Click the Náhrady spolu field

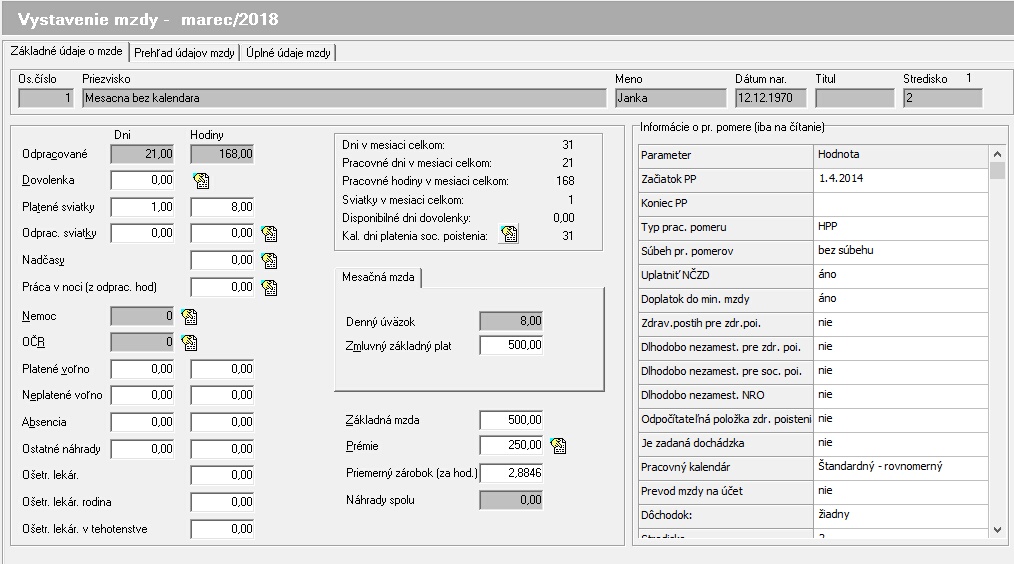[512, 500]
